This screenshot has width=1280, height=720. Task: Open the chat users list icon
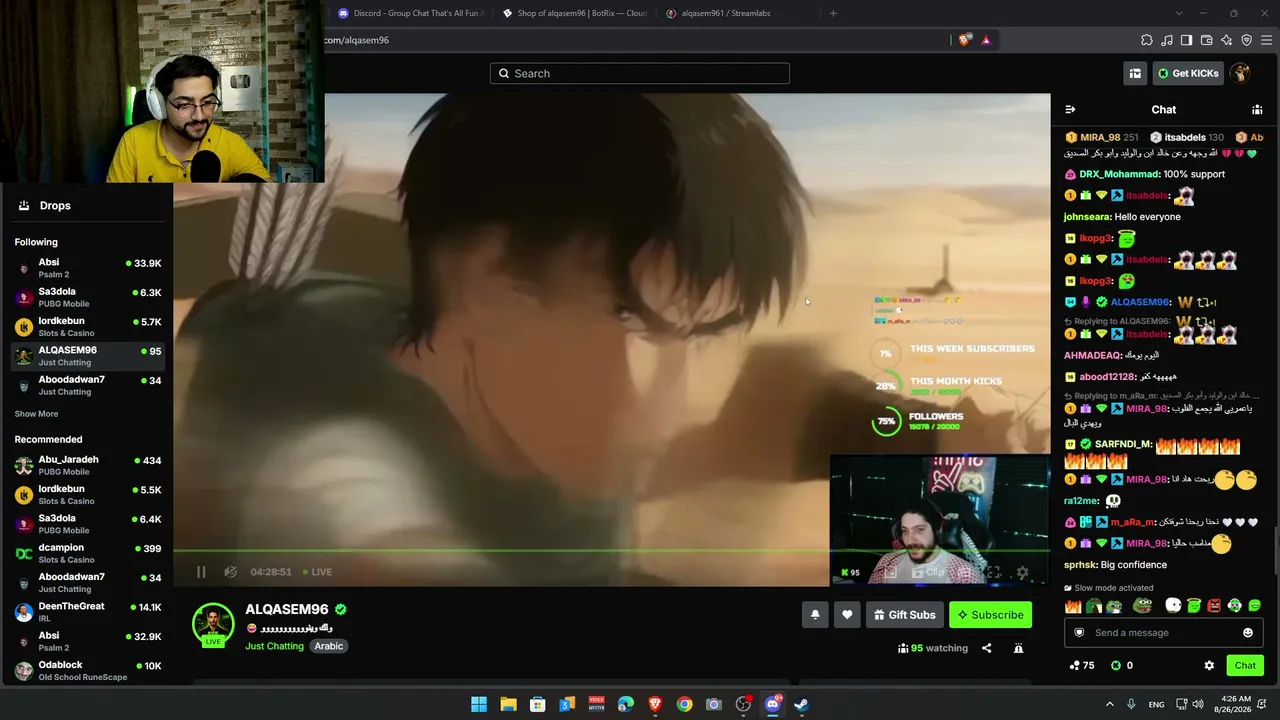1257,110
